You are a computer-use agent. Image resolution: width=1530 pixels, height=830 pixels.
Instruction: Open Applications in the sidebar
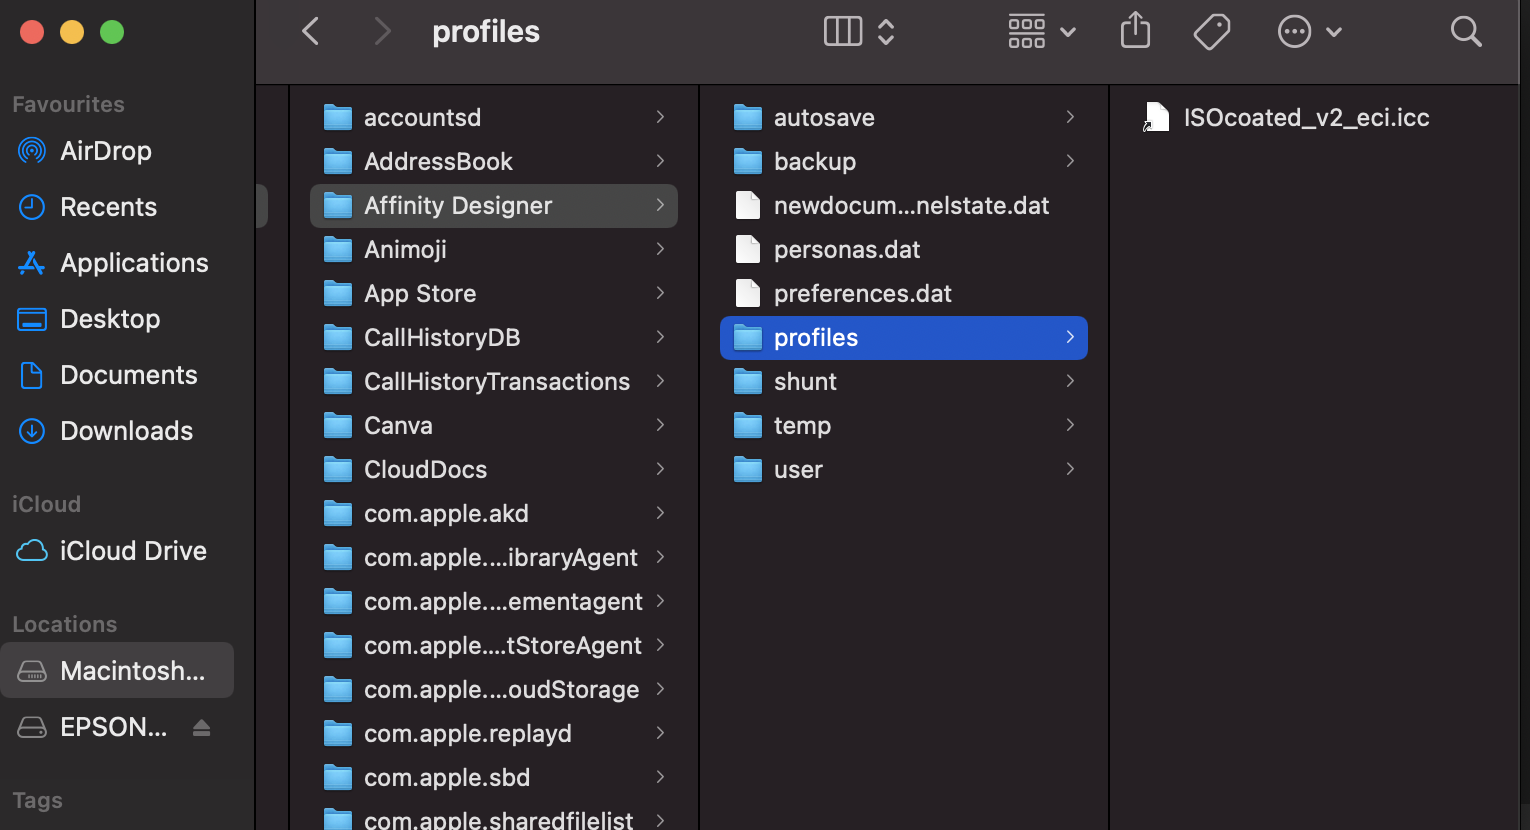pos(117,263)
